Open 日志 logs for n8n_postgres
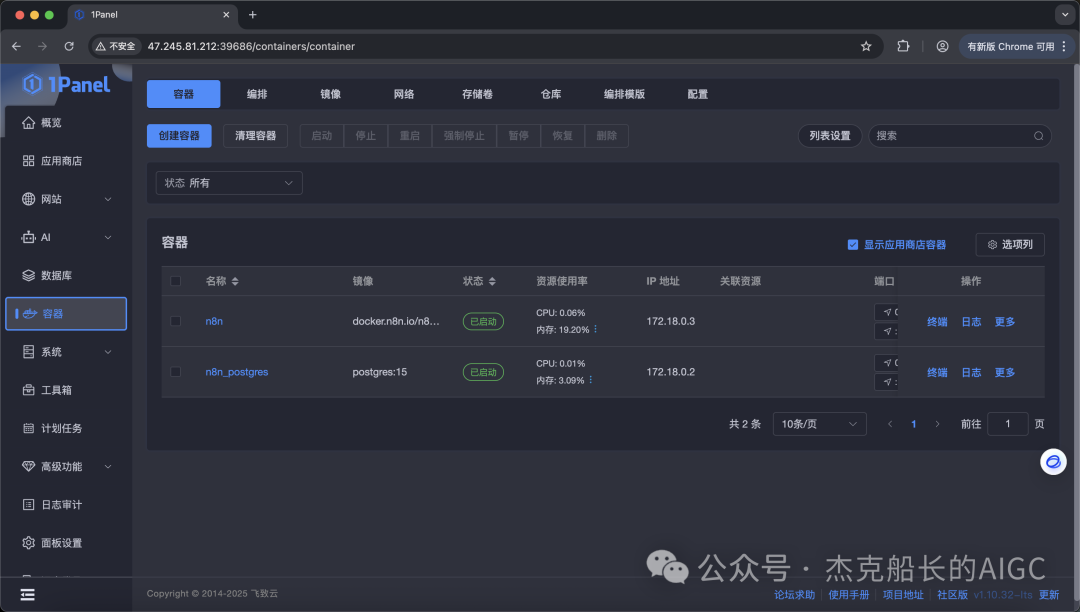Screen dimensions: 1080x612 tap(971, 372)
